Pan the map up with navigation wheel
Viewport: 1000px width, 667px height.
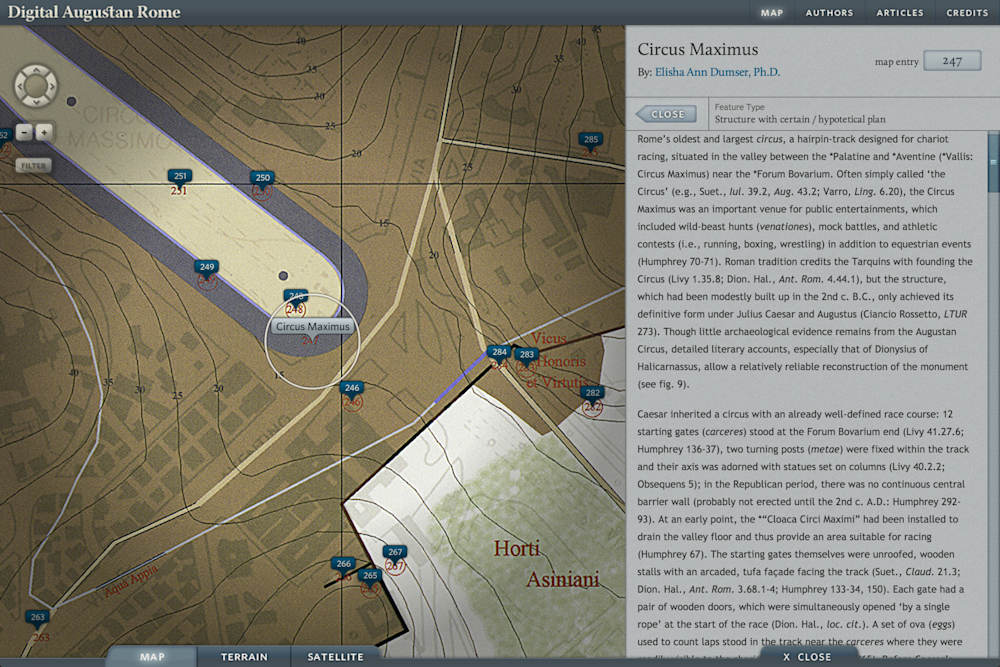(36, 70)
